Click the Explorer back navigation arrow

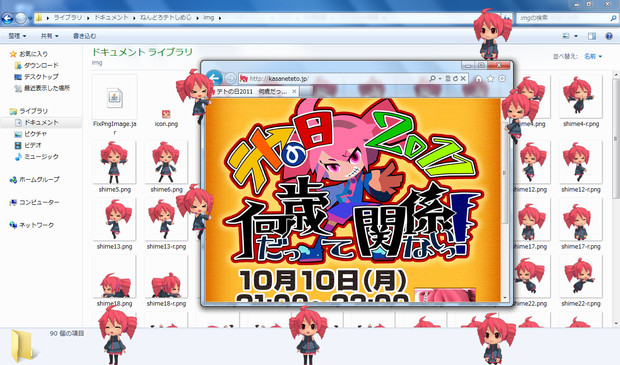(x=7, y=18)
